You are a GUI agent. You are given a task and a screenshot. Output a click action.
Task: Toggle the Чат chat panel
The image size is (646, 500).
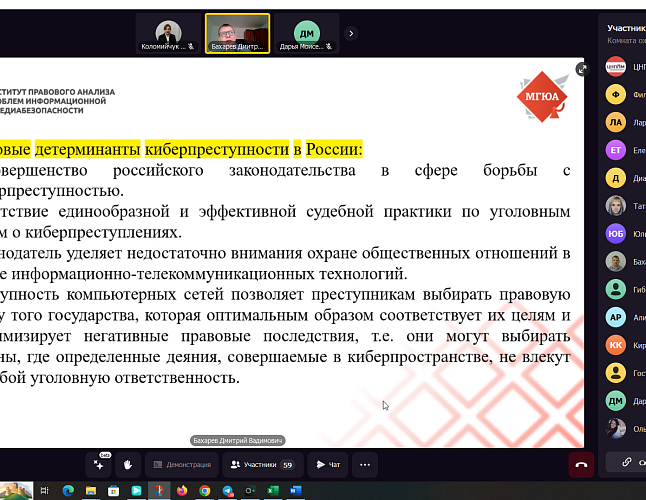[x=328, y=464]
